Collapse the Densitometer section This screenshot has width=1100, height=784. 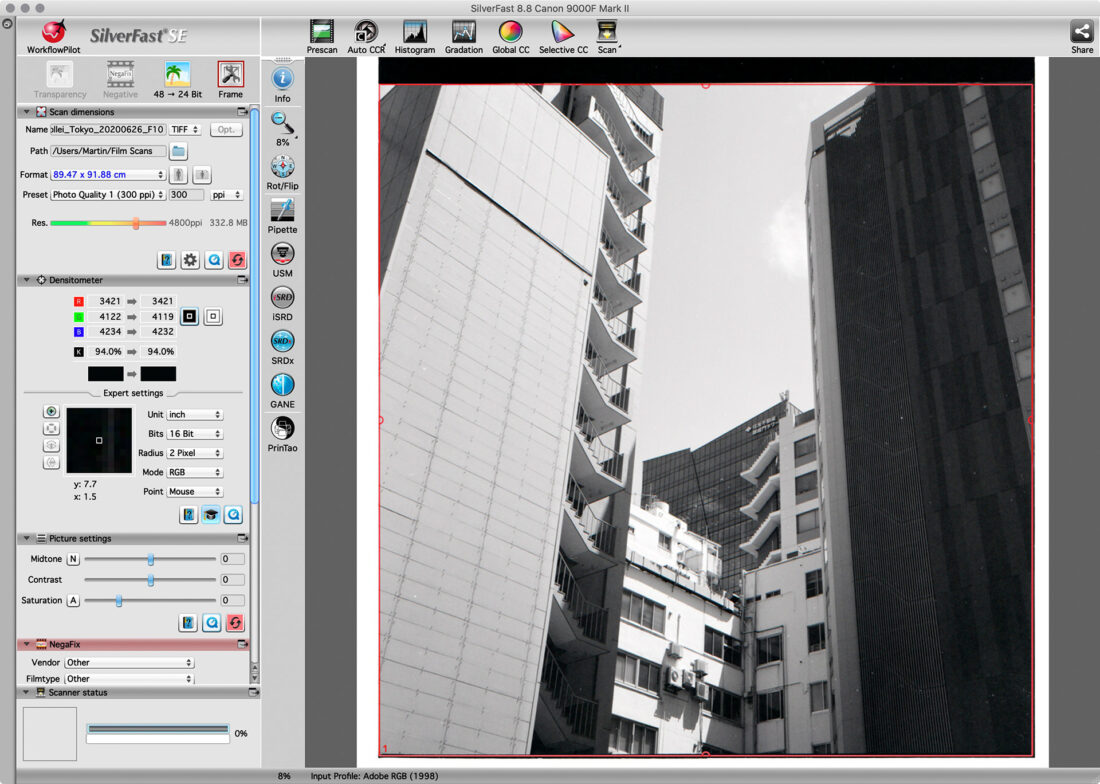tap(26, 280)
